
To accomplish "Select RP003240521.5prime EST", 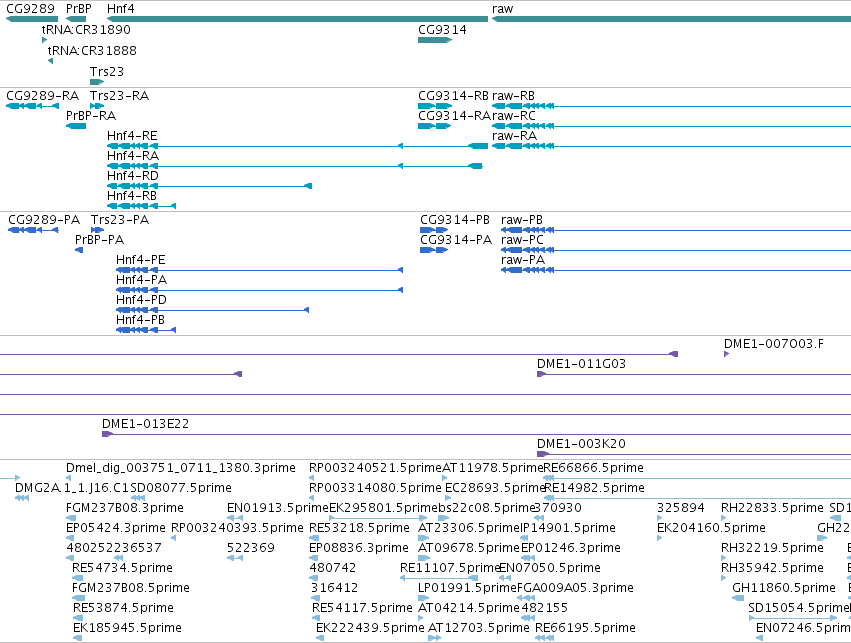I will point(375,468).
